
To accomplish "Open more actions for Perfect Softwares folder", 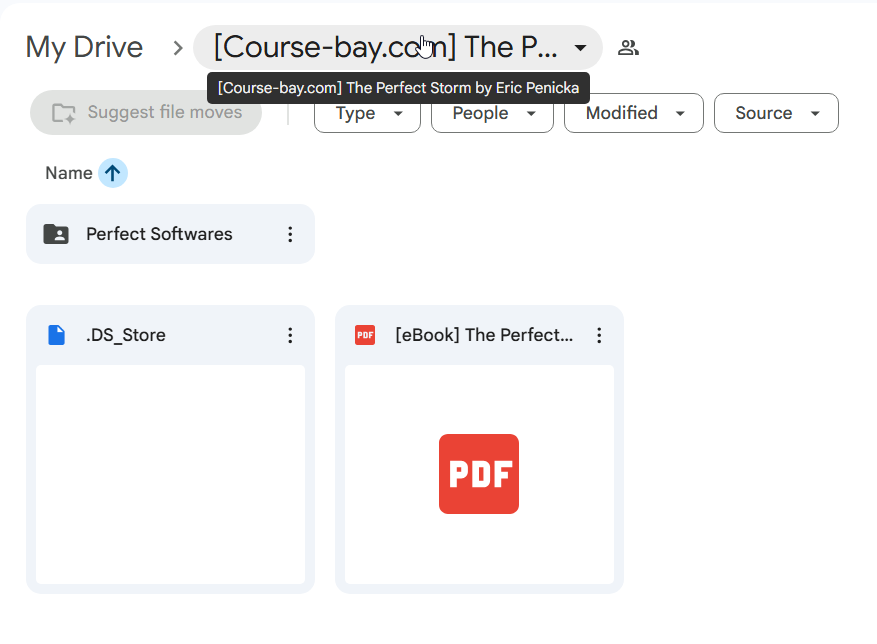I will (x=290, y=234).
